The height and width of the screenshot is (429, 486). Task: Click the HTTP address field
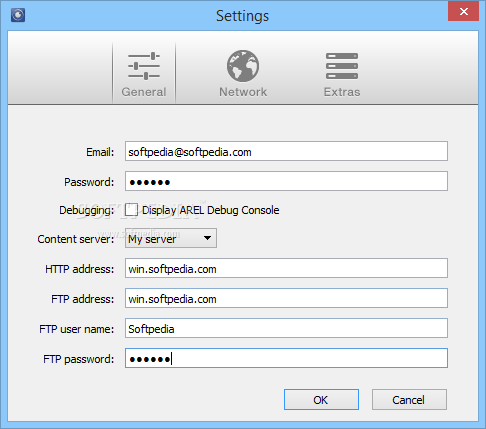click(x=286, y=268)
